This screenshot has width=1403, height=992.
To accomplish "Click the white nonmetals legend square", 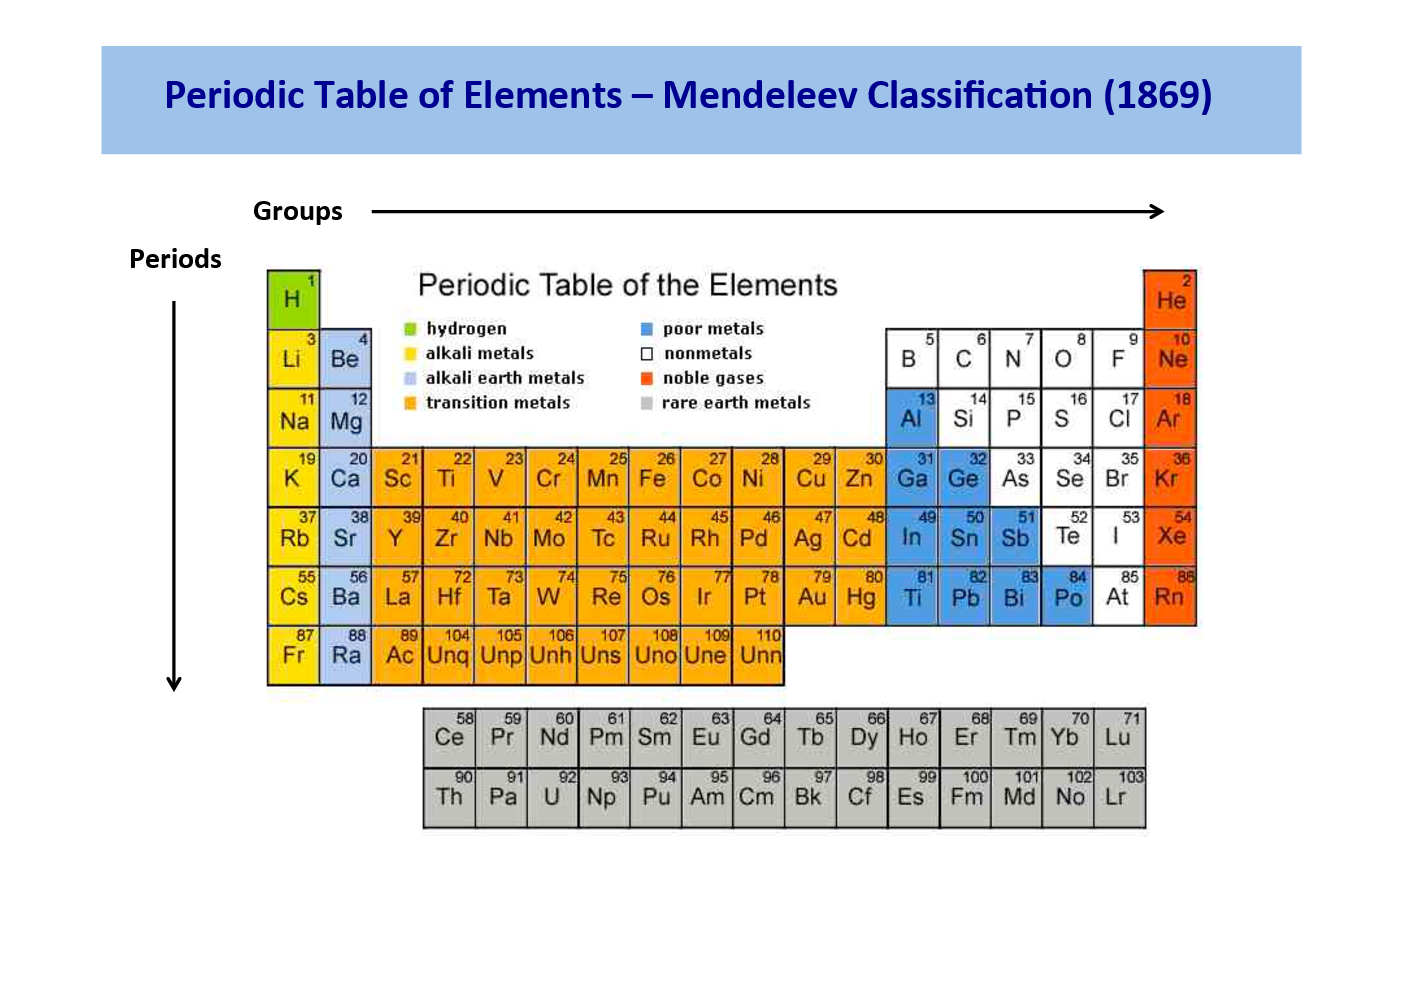I will tap(646, 353).
